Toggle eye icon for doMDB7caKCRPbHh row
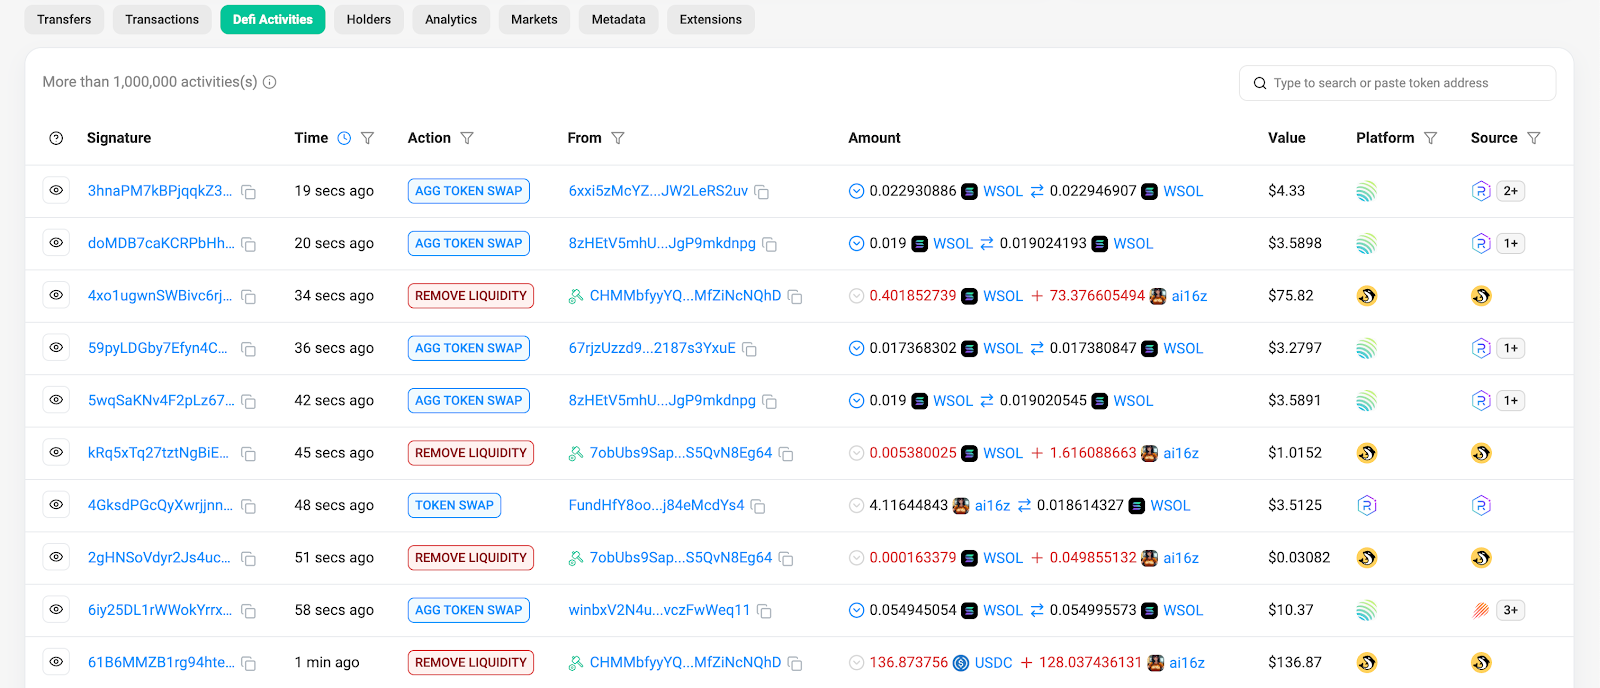Viewport: 1600px width, 688px height. point(56,243)
